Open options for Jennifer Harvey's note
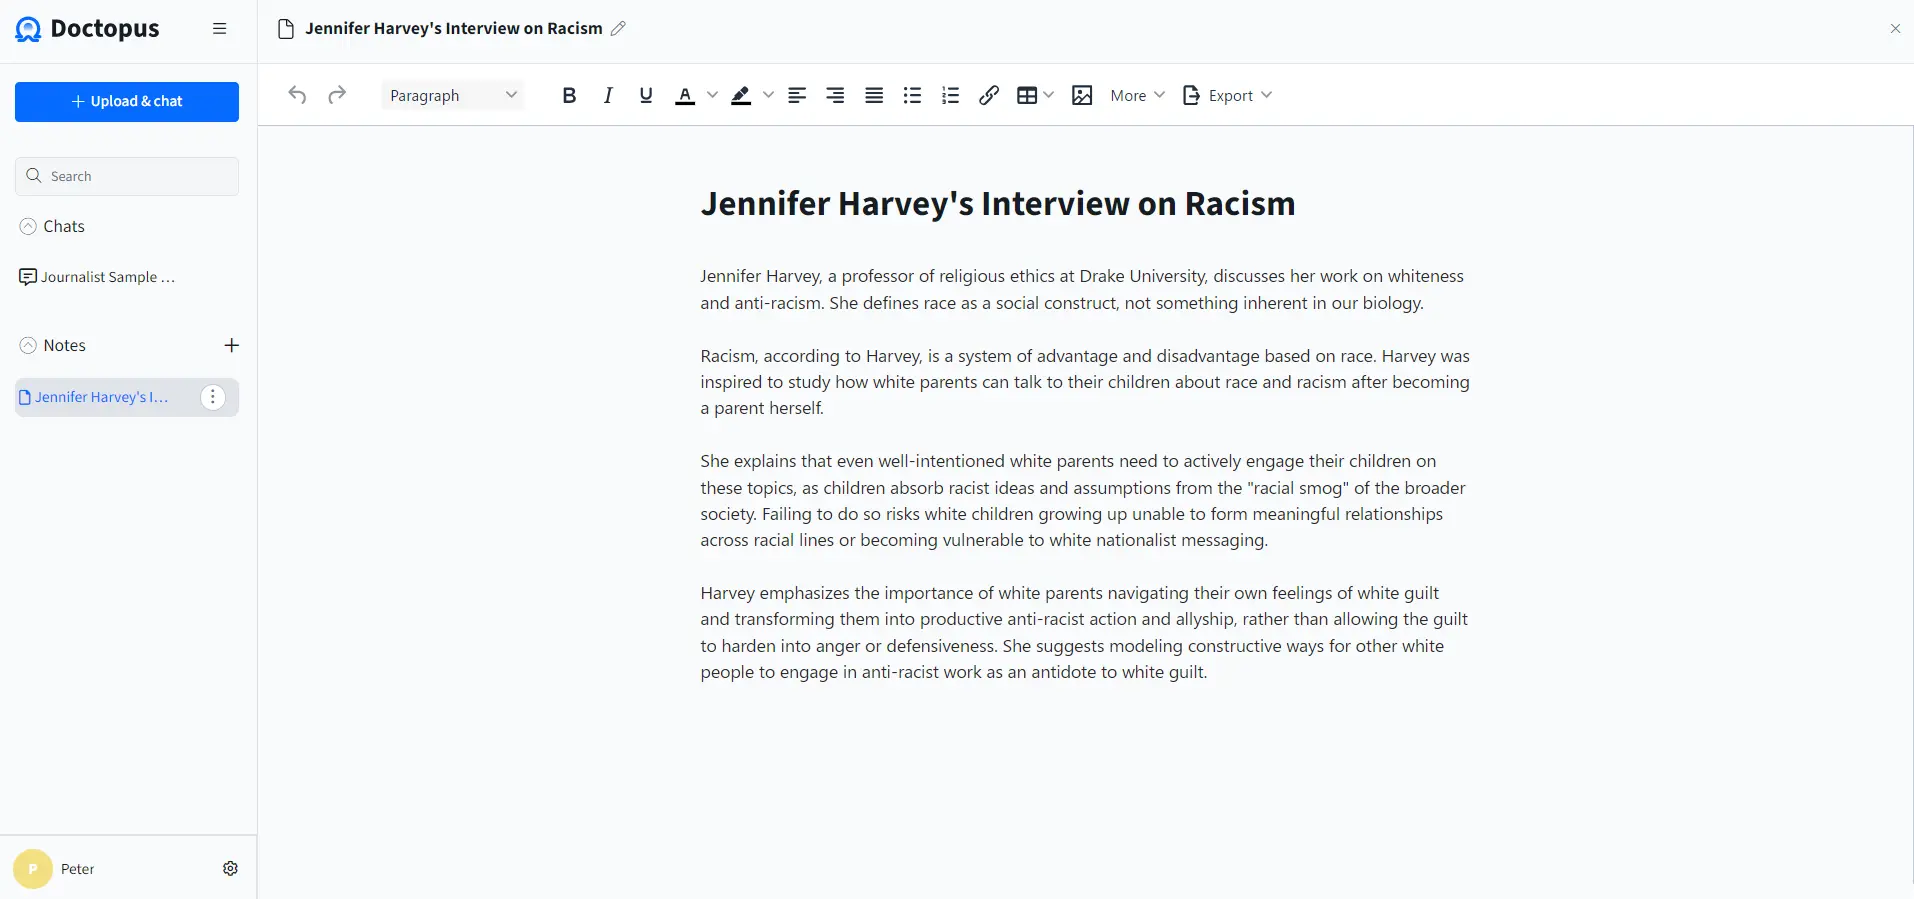Viewport: 1914px width, 899px height. point(212,397)
